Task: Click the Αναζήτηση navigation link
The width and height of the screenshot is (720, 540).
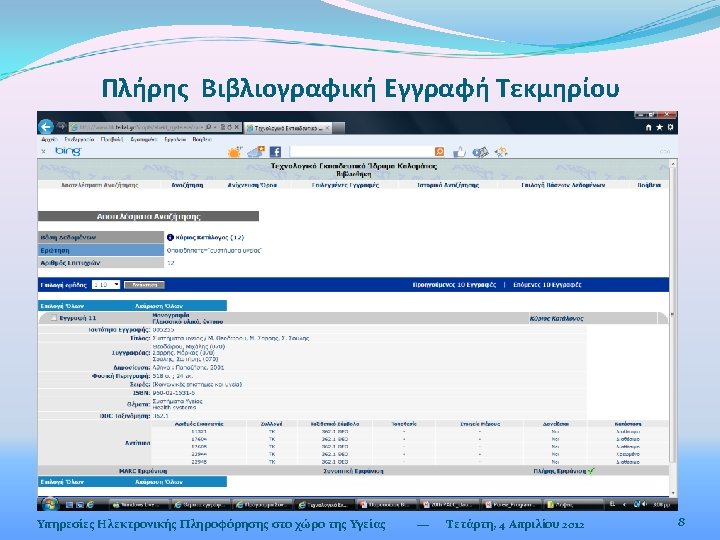Action: tap(187, 185)
